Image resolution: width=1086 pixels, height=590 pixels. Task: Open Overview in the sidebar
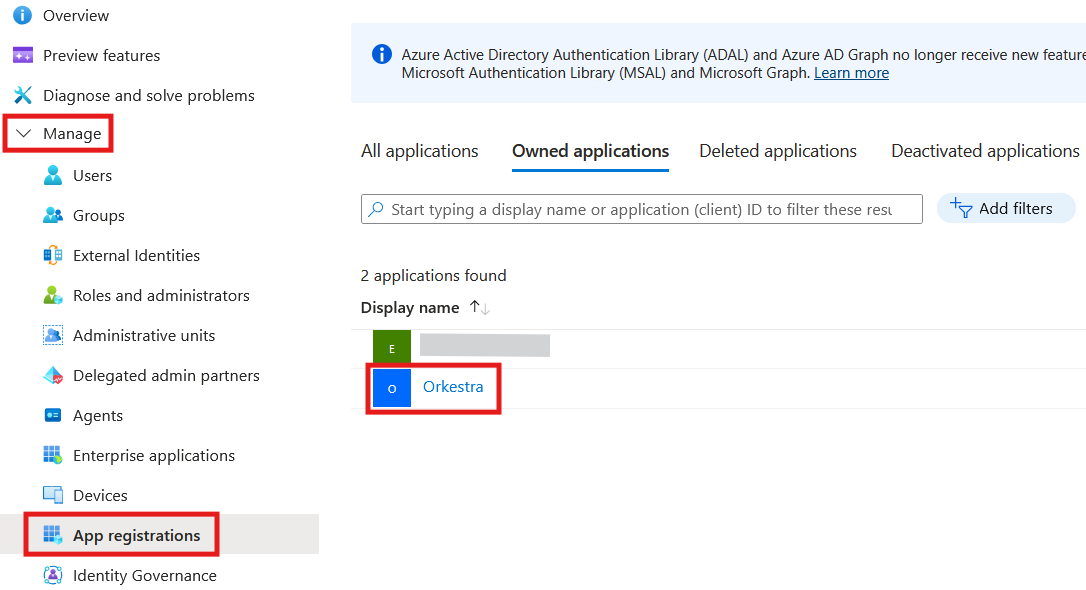[75, 15]
